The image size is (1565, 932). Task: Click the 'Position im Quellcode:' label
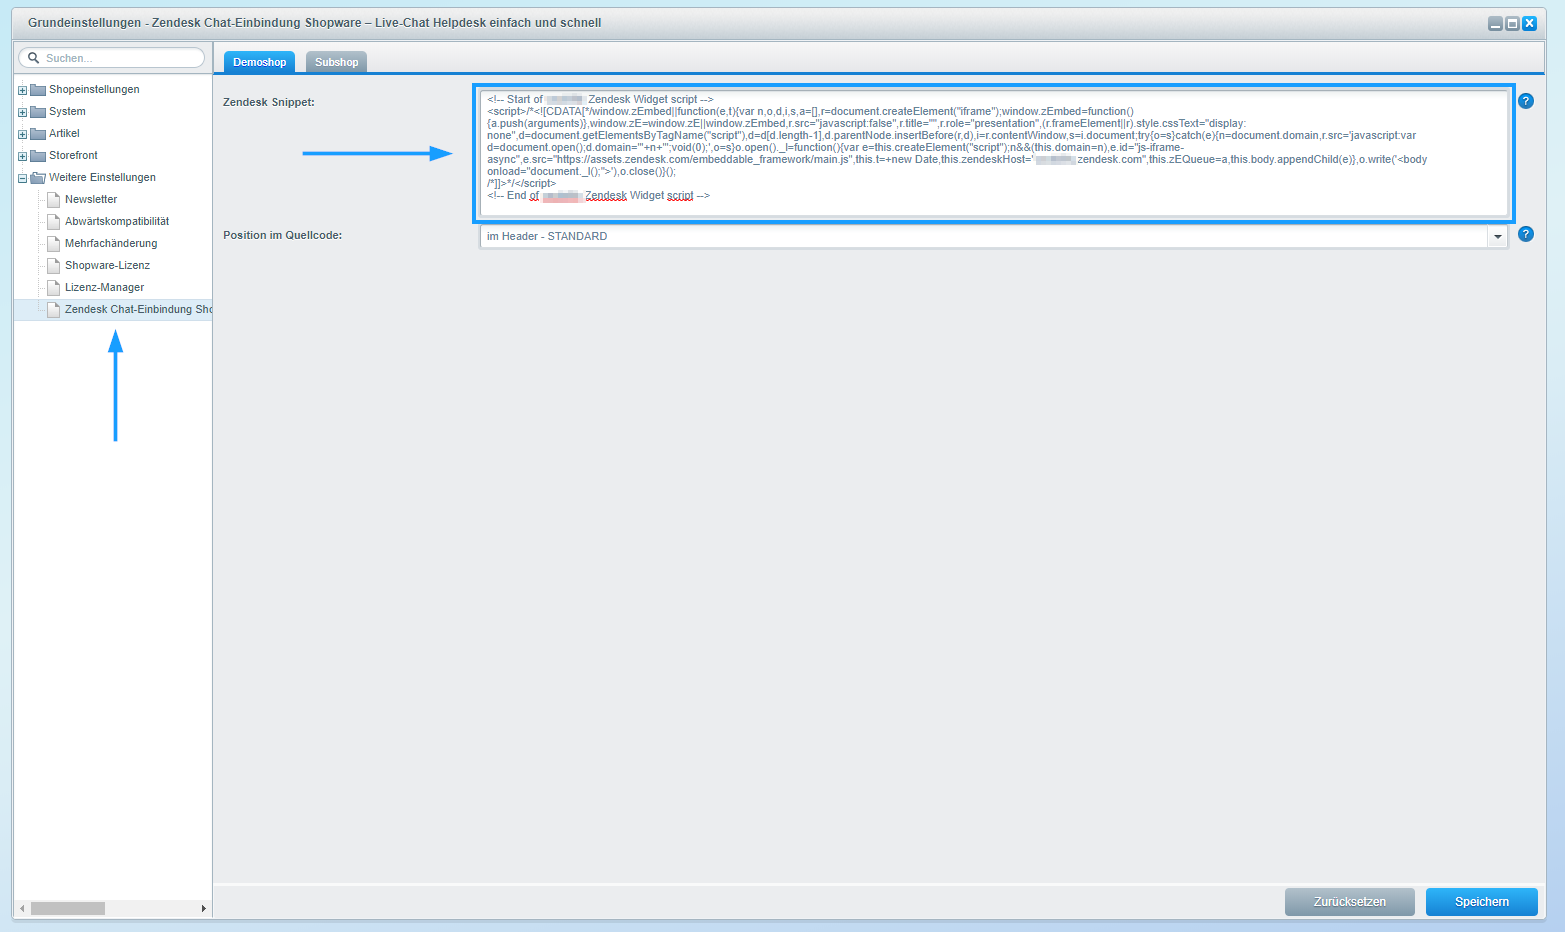pos(282,235)
